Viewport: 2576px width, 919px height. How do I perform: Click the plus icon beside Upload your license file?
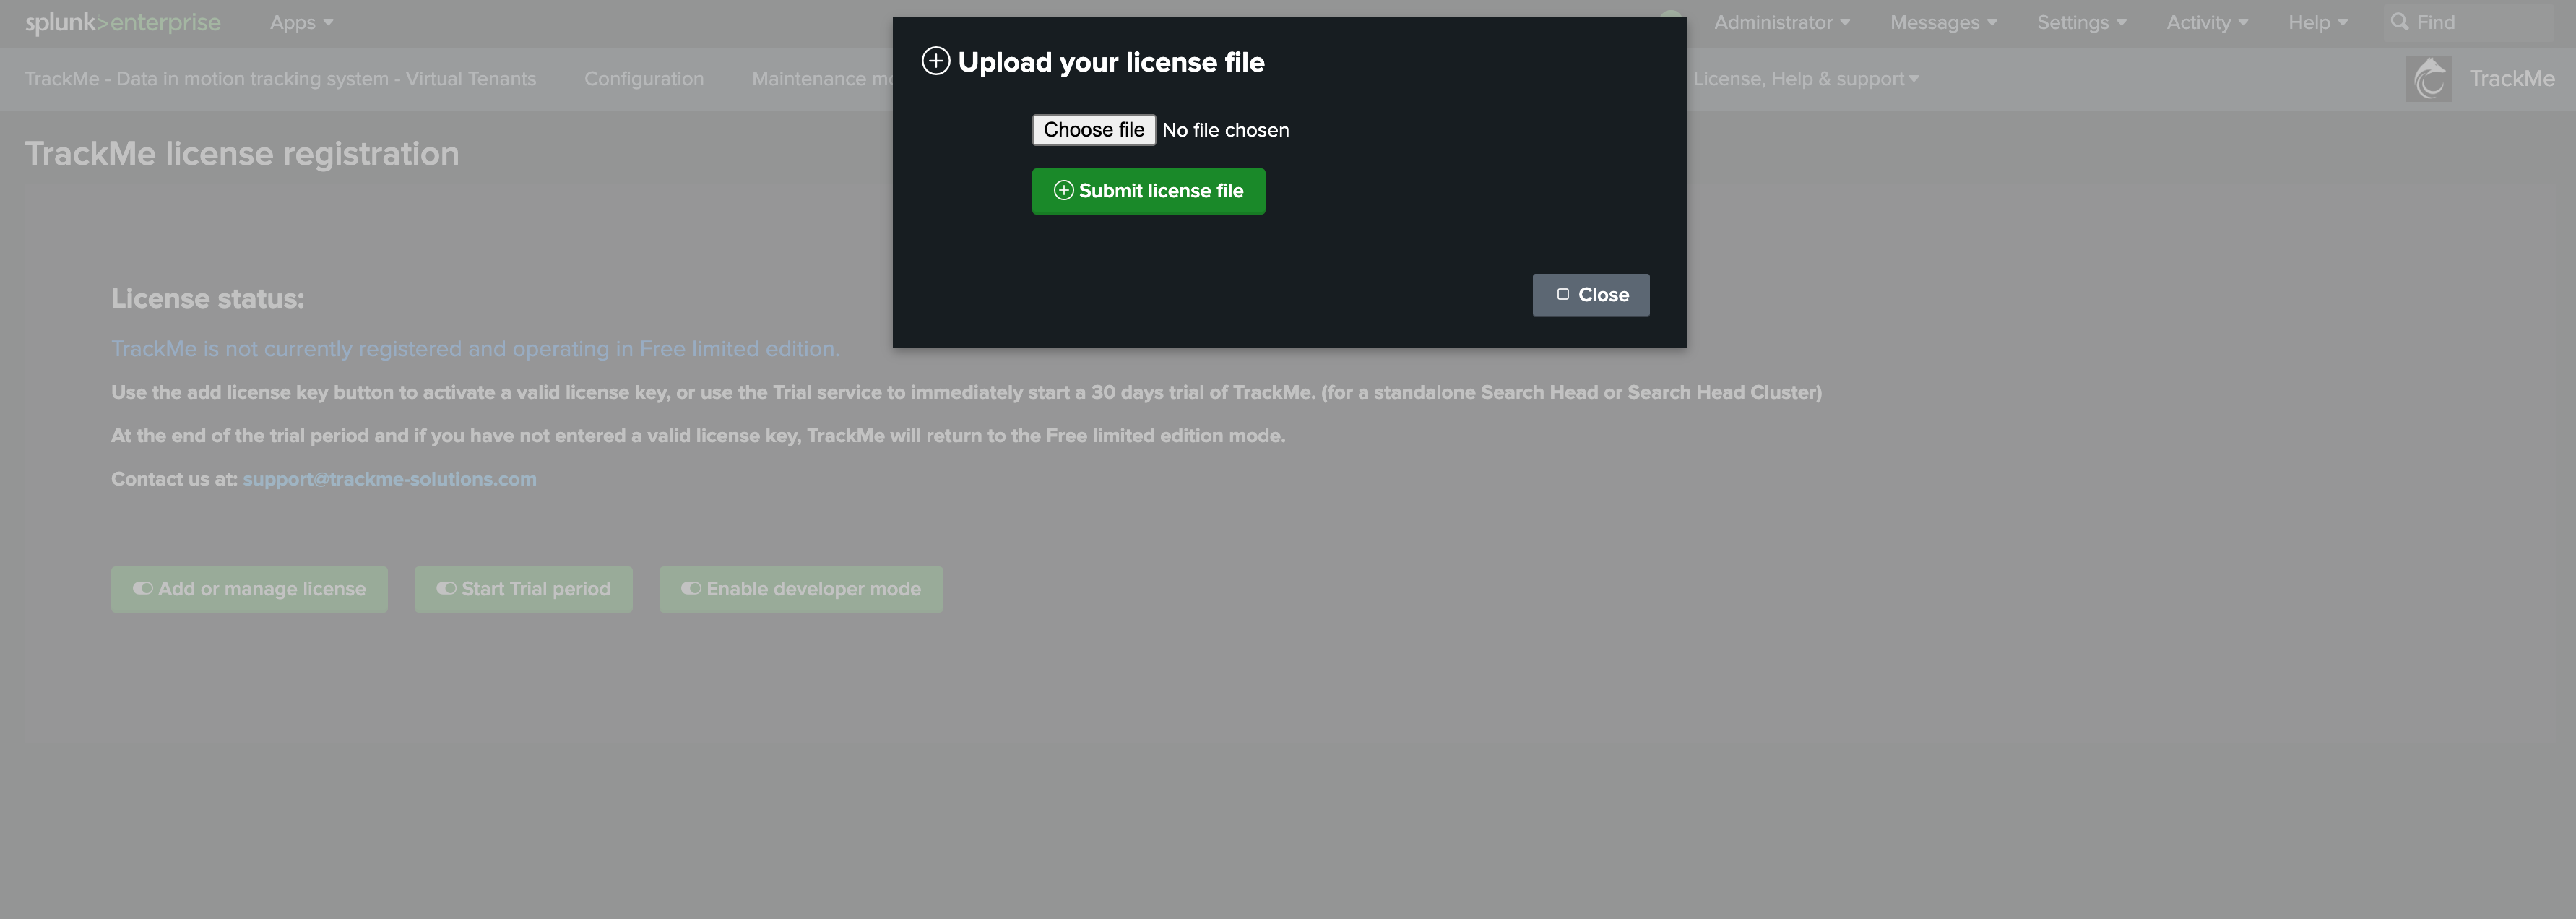pyautogui.click(x=935, y=62)
